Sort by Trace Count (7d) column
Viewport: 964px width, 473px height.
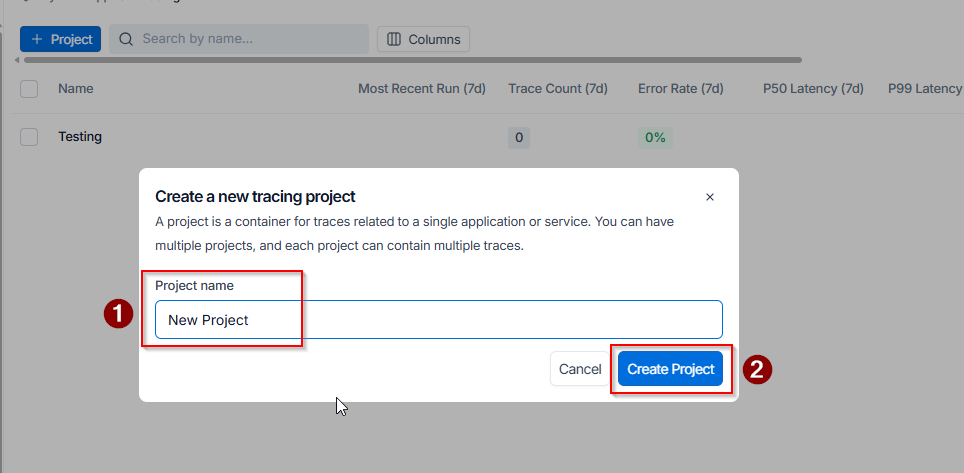click(x=558, y=89)
